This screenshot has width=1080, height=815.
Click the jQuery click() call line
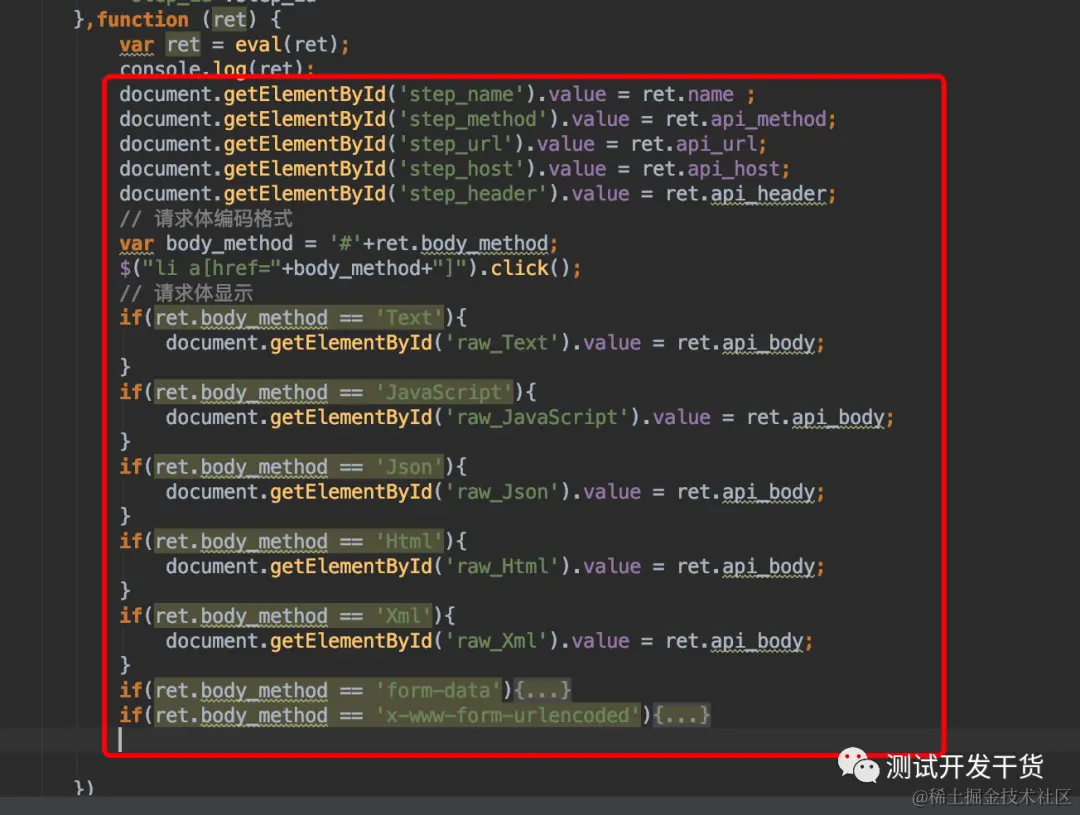pyautogui.click(x=350, y=268)
